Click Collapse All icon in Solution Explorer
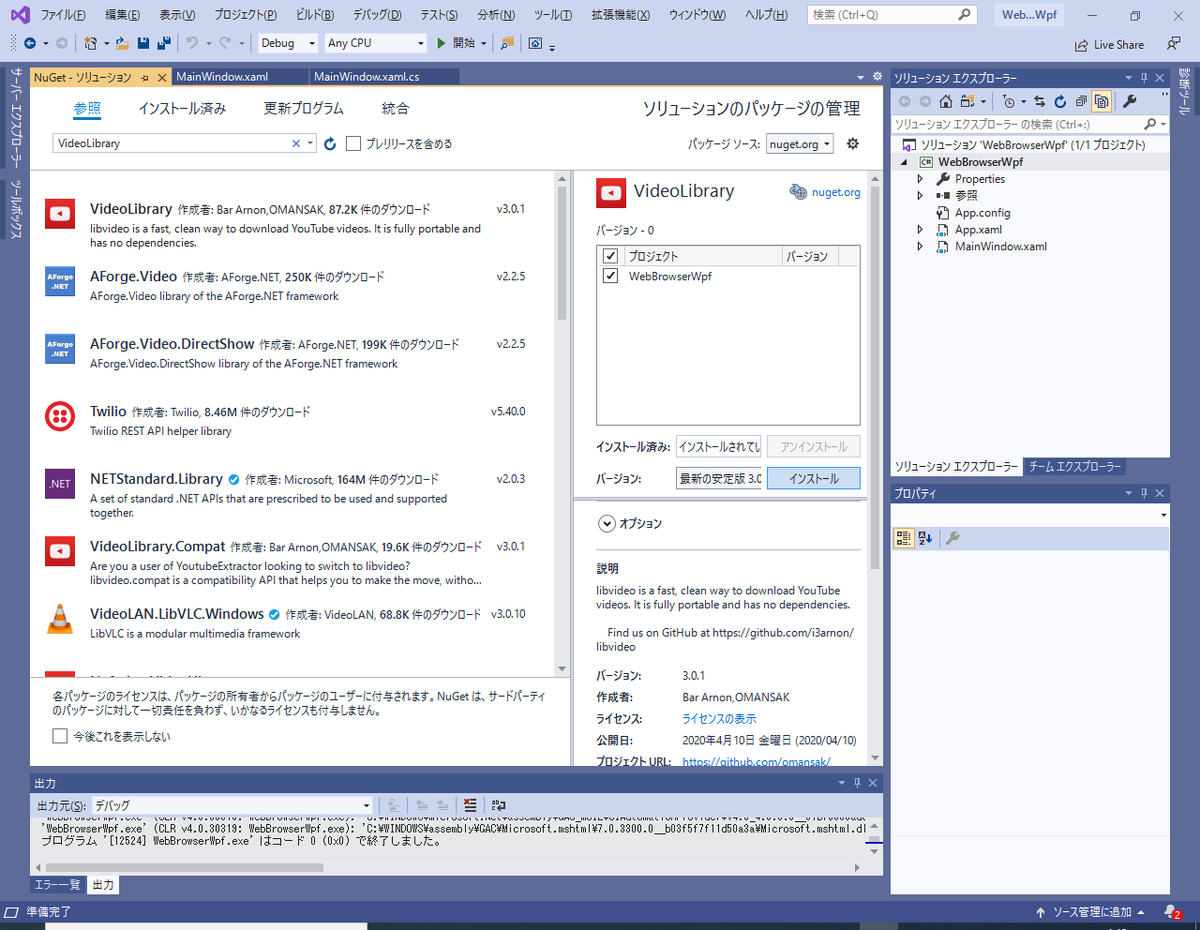 click(1081, 101)
